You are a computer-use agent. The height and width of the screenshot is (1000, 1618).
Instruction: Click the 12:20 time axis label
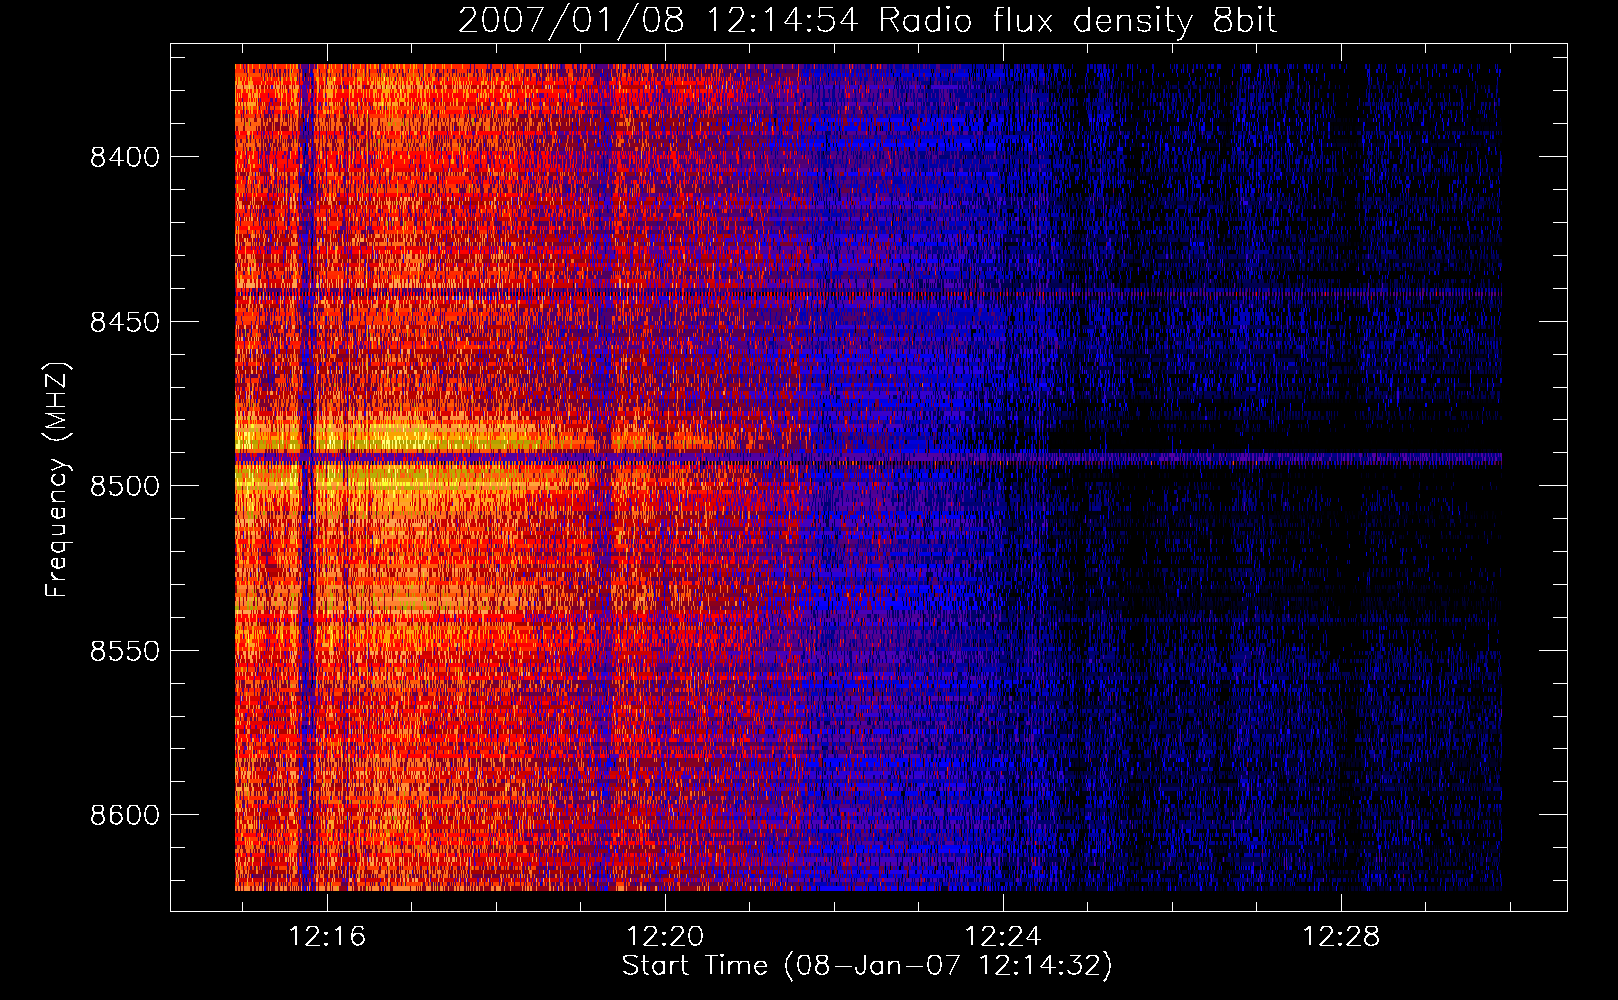click(x=665, y=937)
